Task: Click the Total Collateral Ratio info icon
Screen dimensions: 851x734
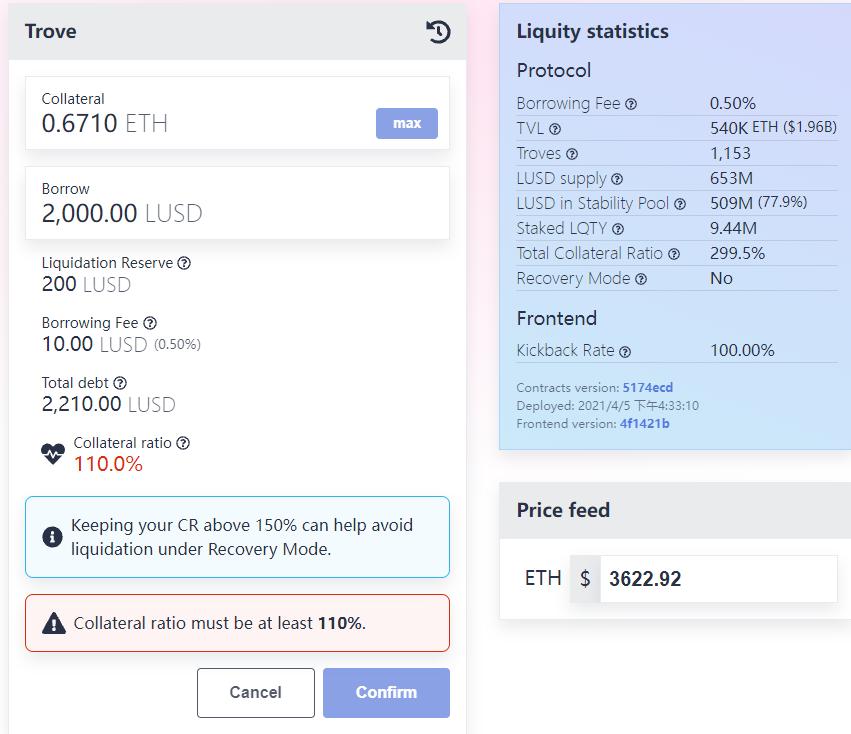Action: (674, 254)
